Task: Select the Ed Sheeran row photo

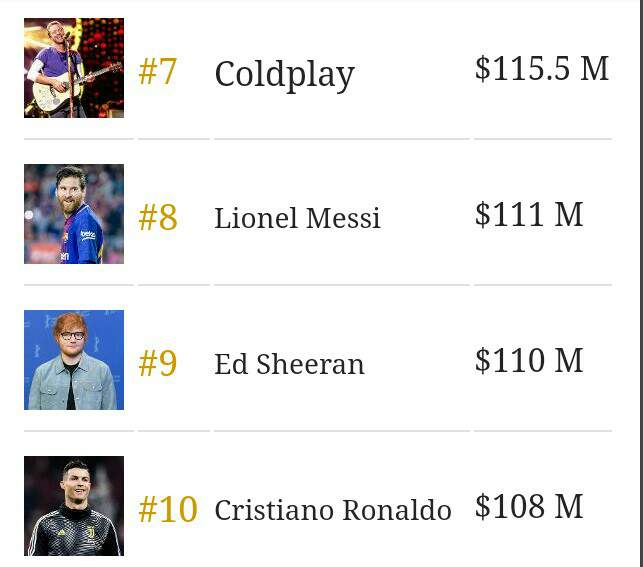Action: 74,360
